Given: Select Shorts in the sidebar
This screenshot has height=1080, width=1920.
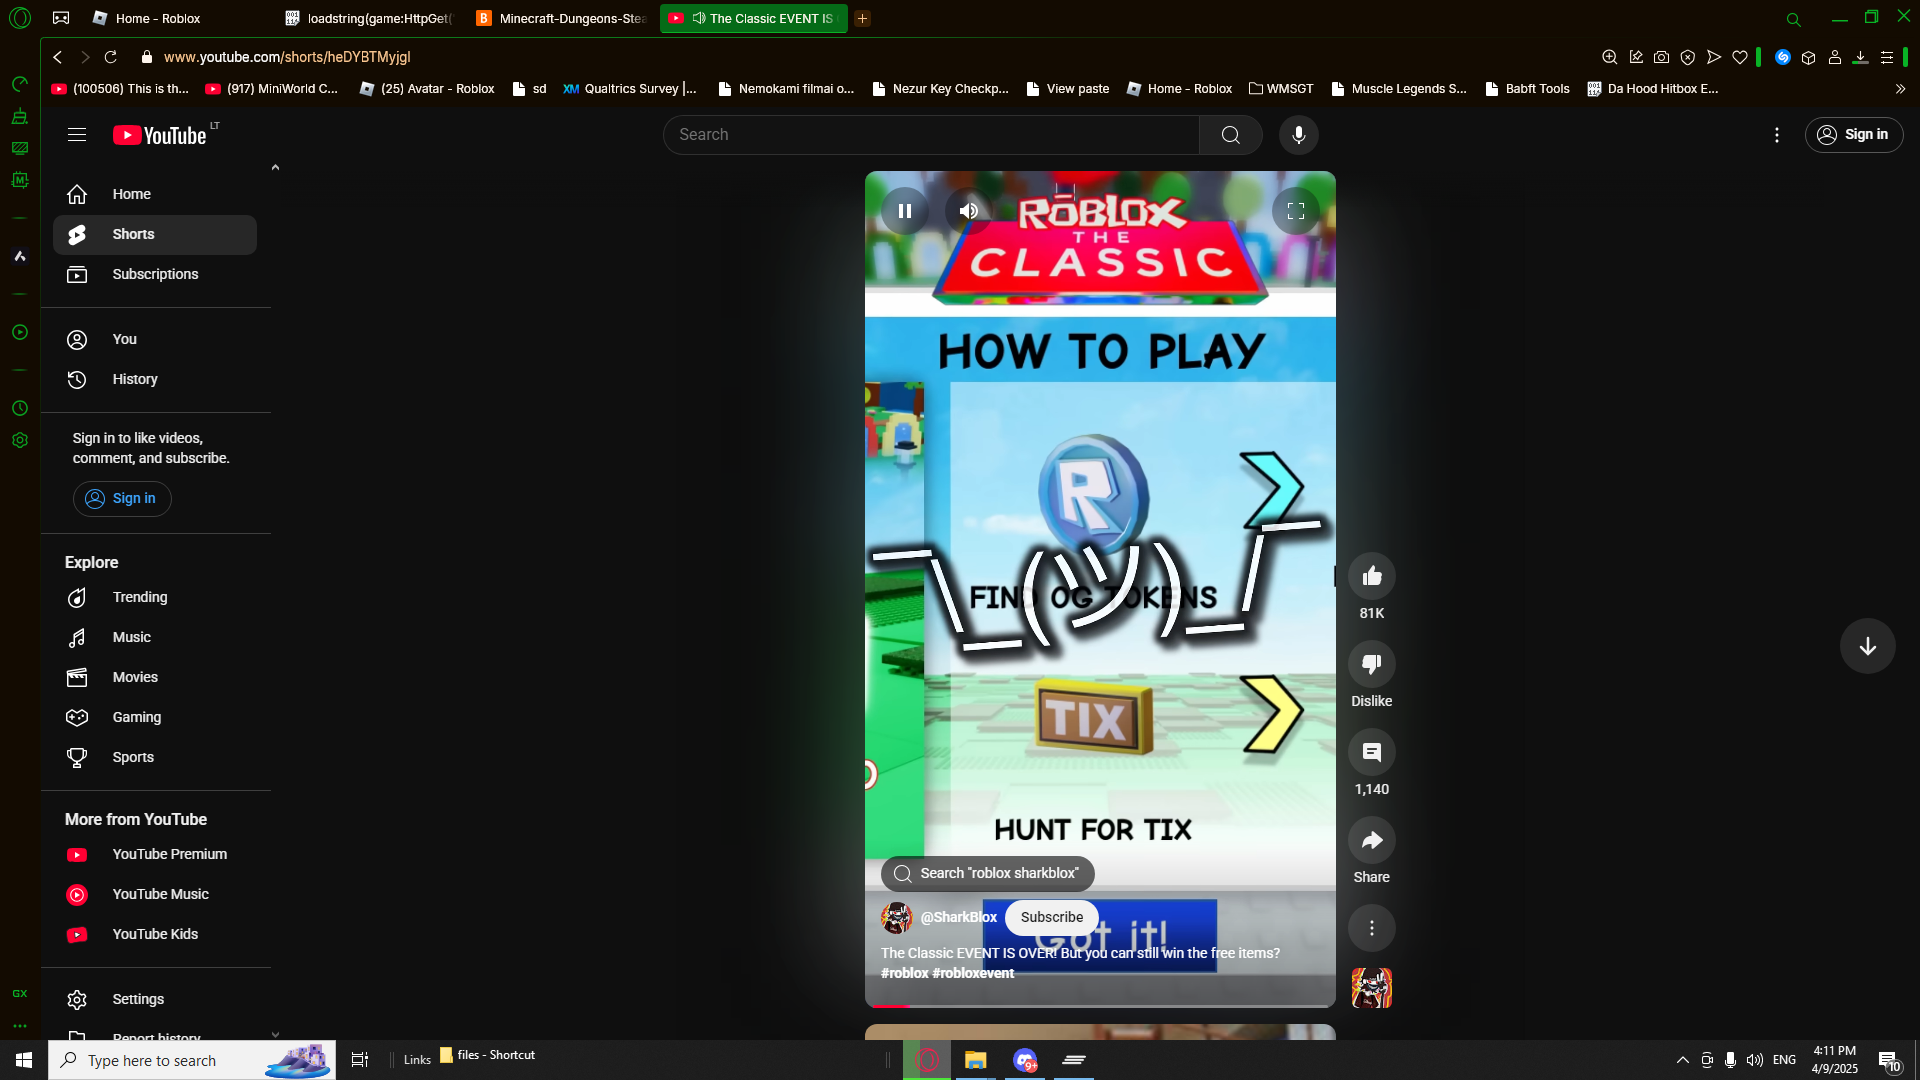Looking at the screenshot, I should pyautogui.click(x=155, y=234).
